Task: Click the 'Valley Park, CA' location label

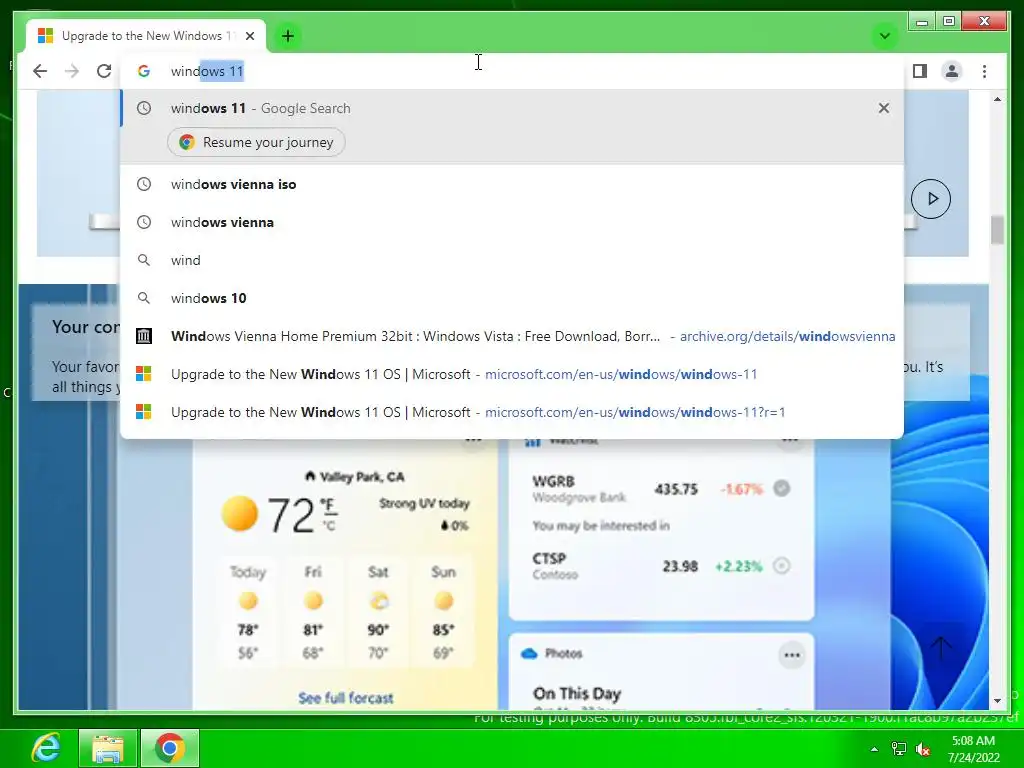Action: pyautogui.click(x=355, y=477)
